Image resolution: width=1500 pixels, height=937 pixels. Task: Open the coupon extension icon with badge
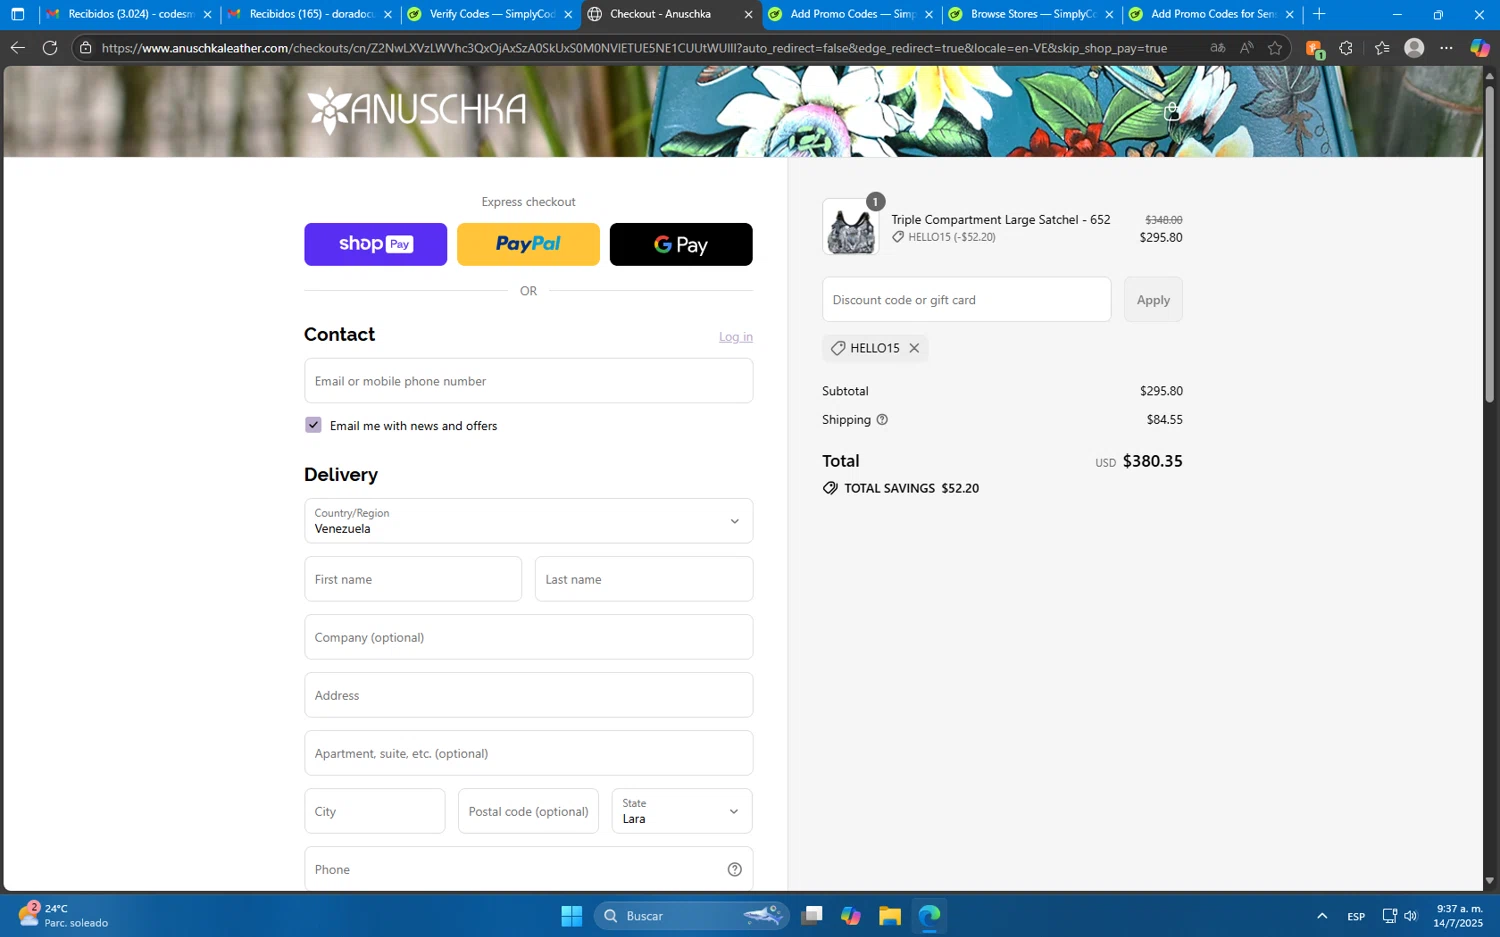pyautogui.click(x=1314, y=49)
